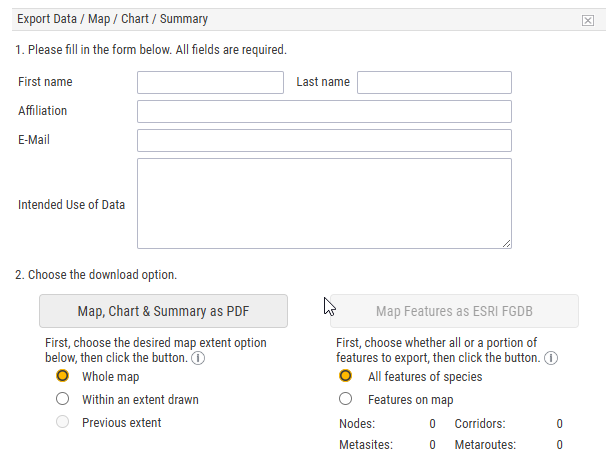Click the Corridors count value
Viewport: 614px width, 476px height.
tap(560, 424)
